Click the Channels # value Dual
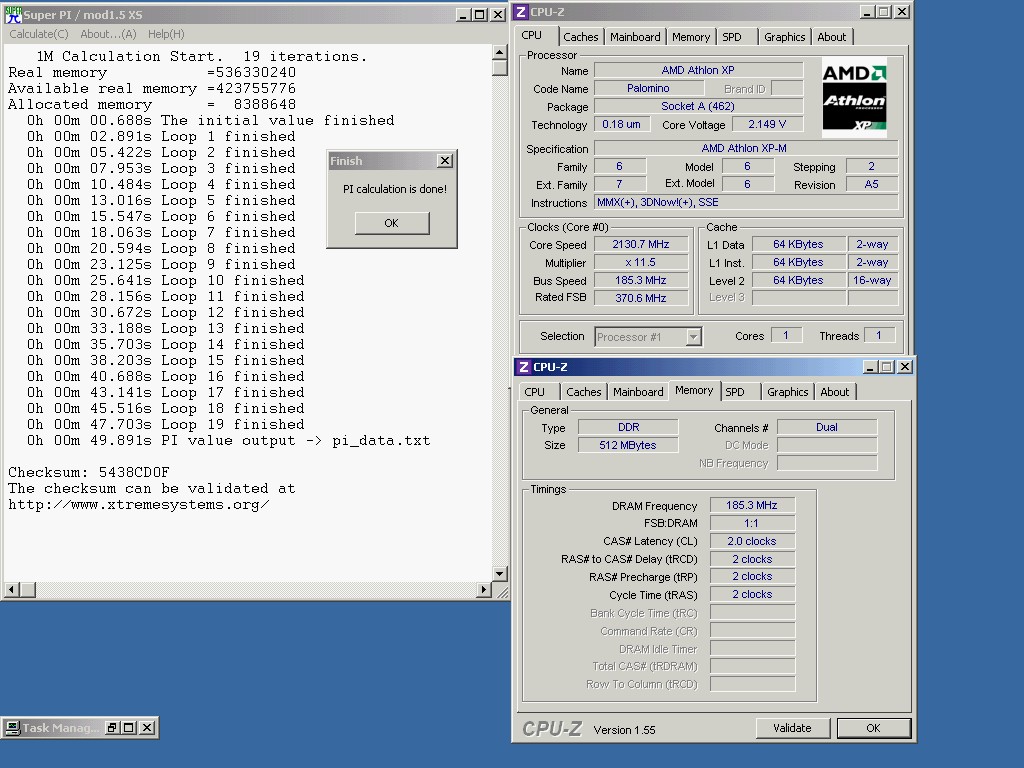 pos(827,427)
